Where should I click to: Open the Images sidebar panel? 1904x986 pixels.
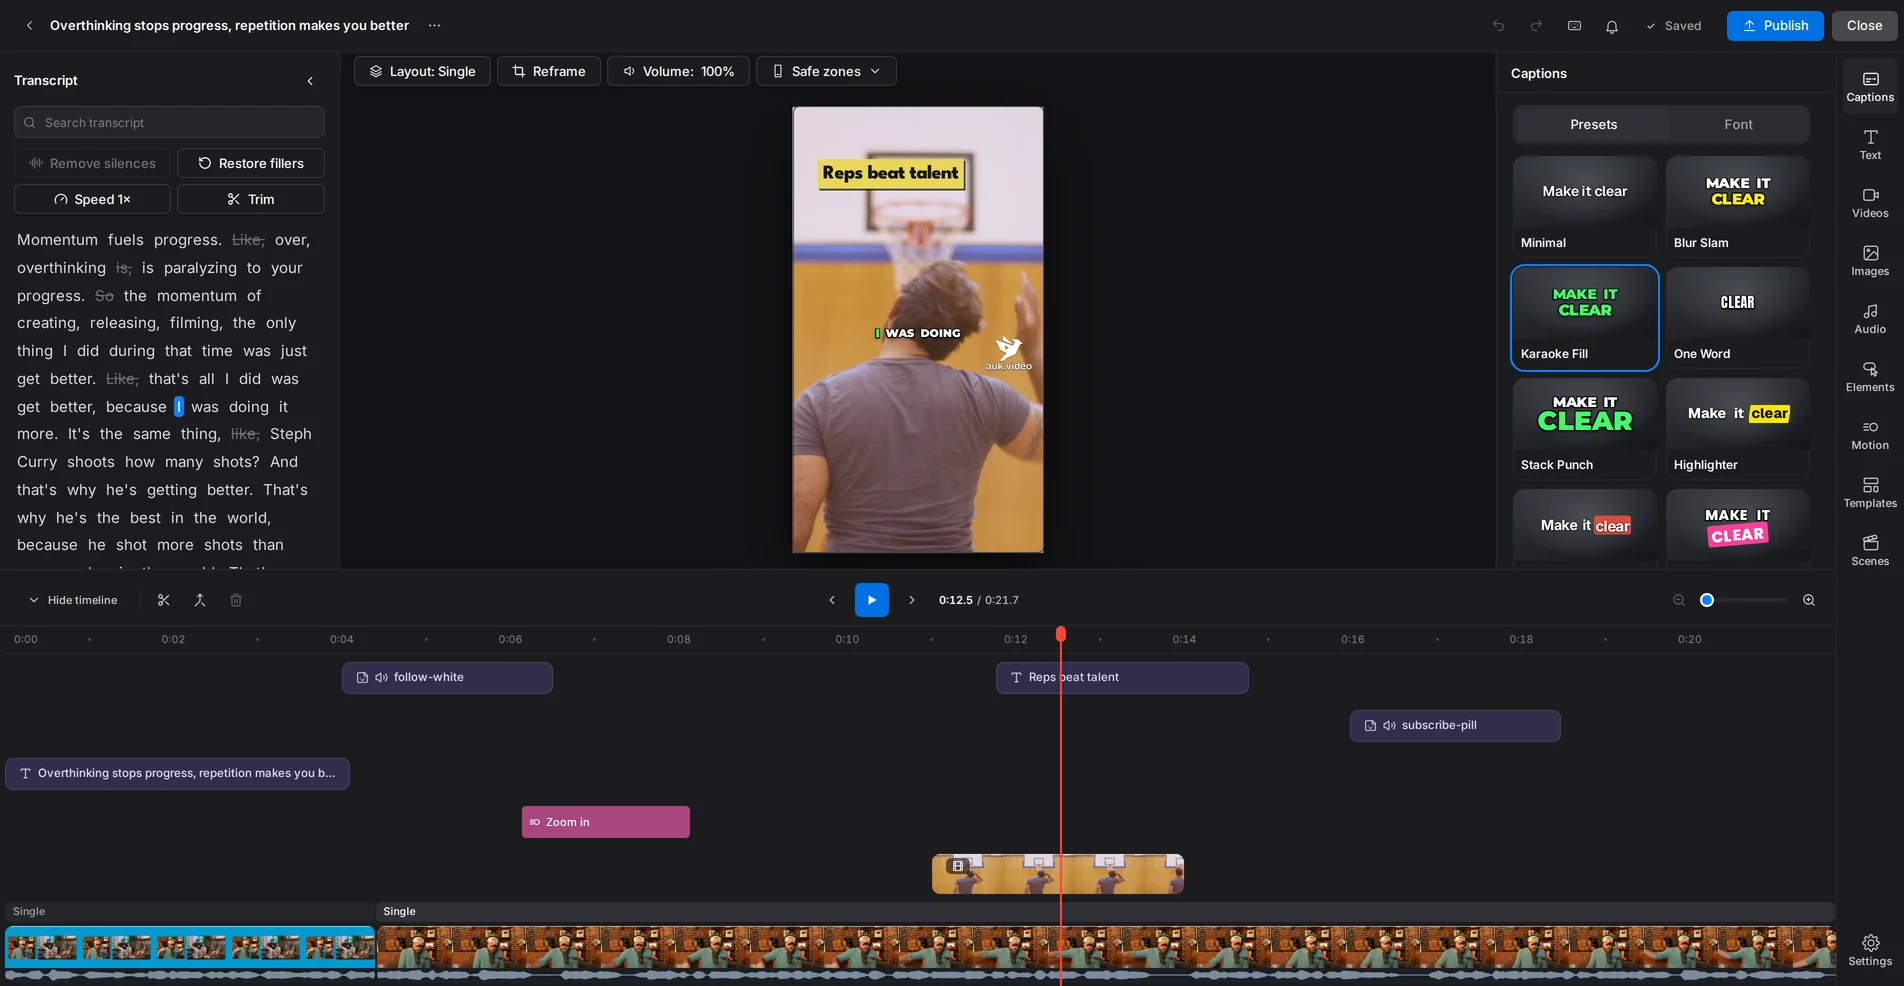click(x=1869, y=261)
